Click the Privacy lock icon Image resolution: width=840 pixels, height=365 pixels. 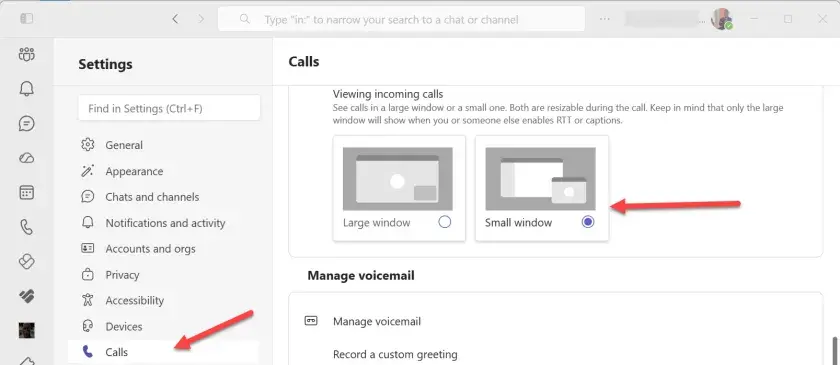(x=87, y=274)
